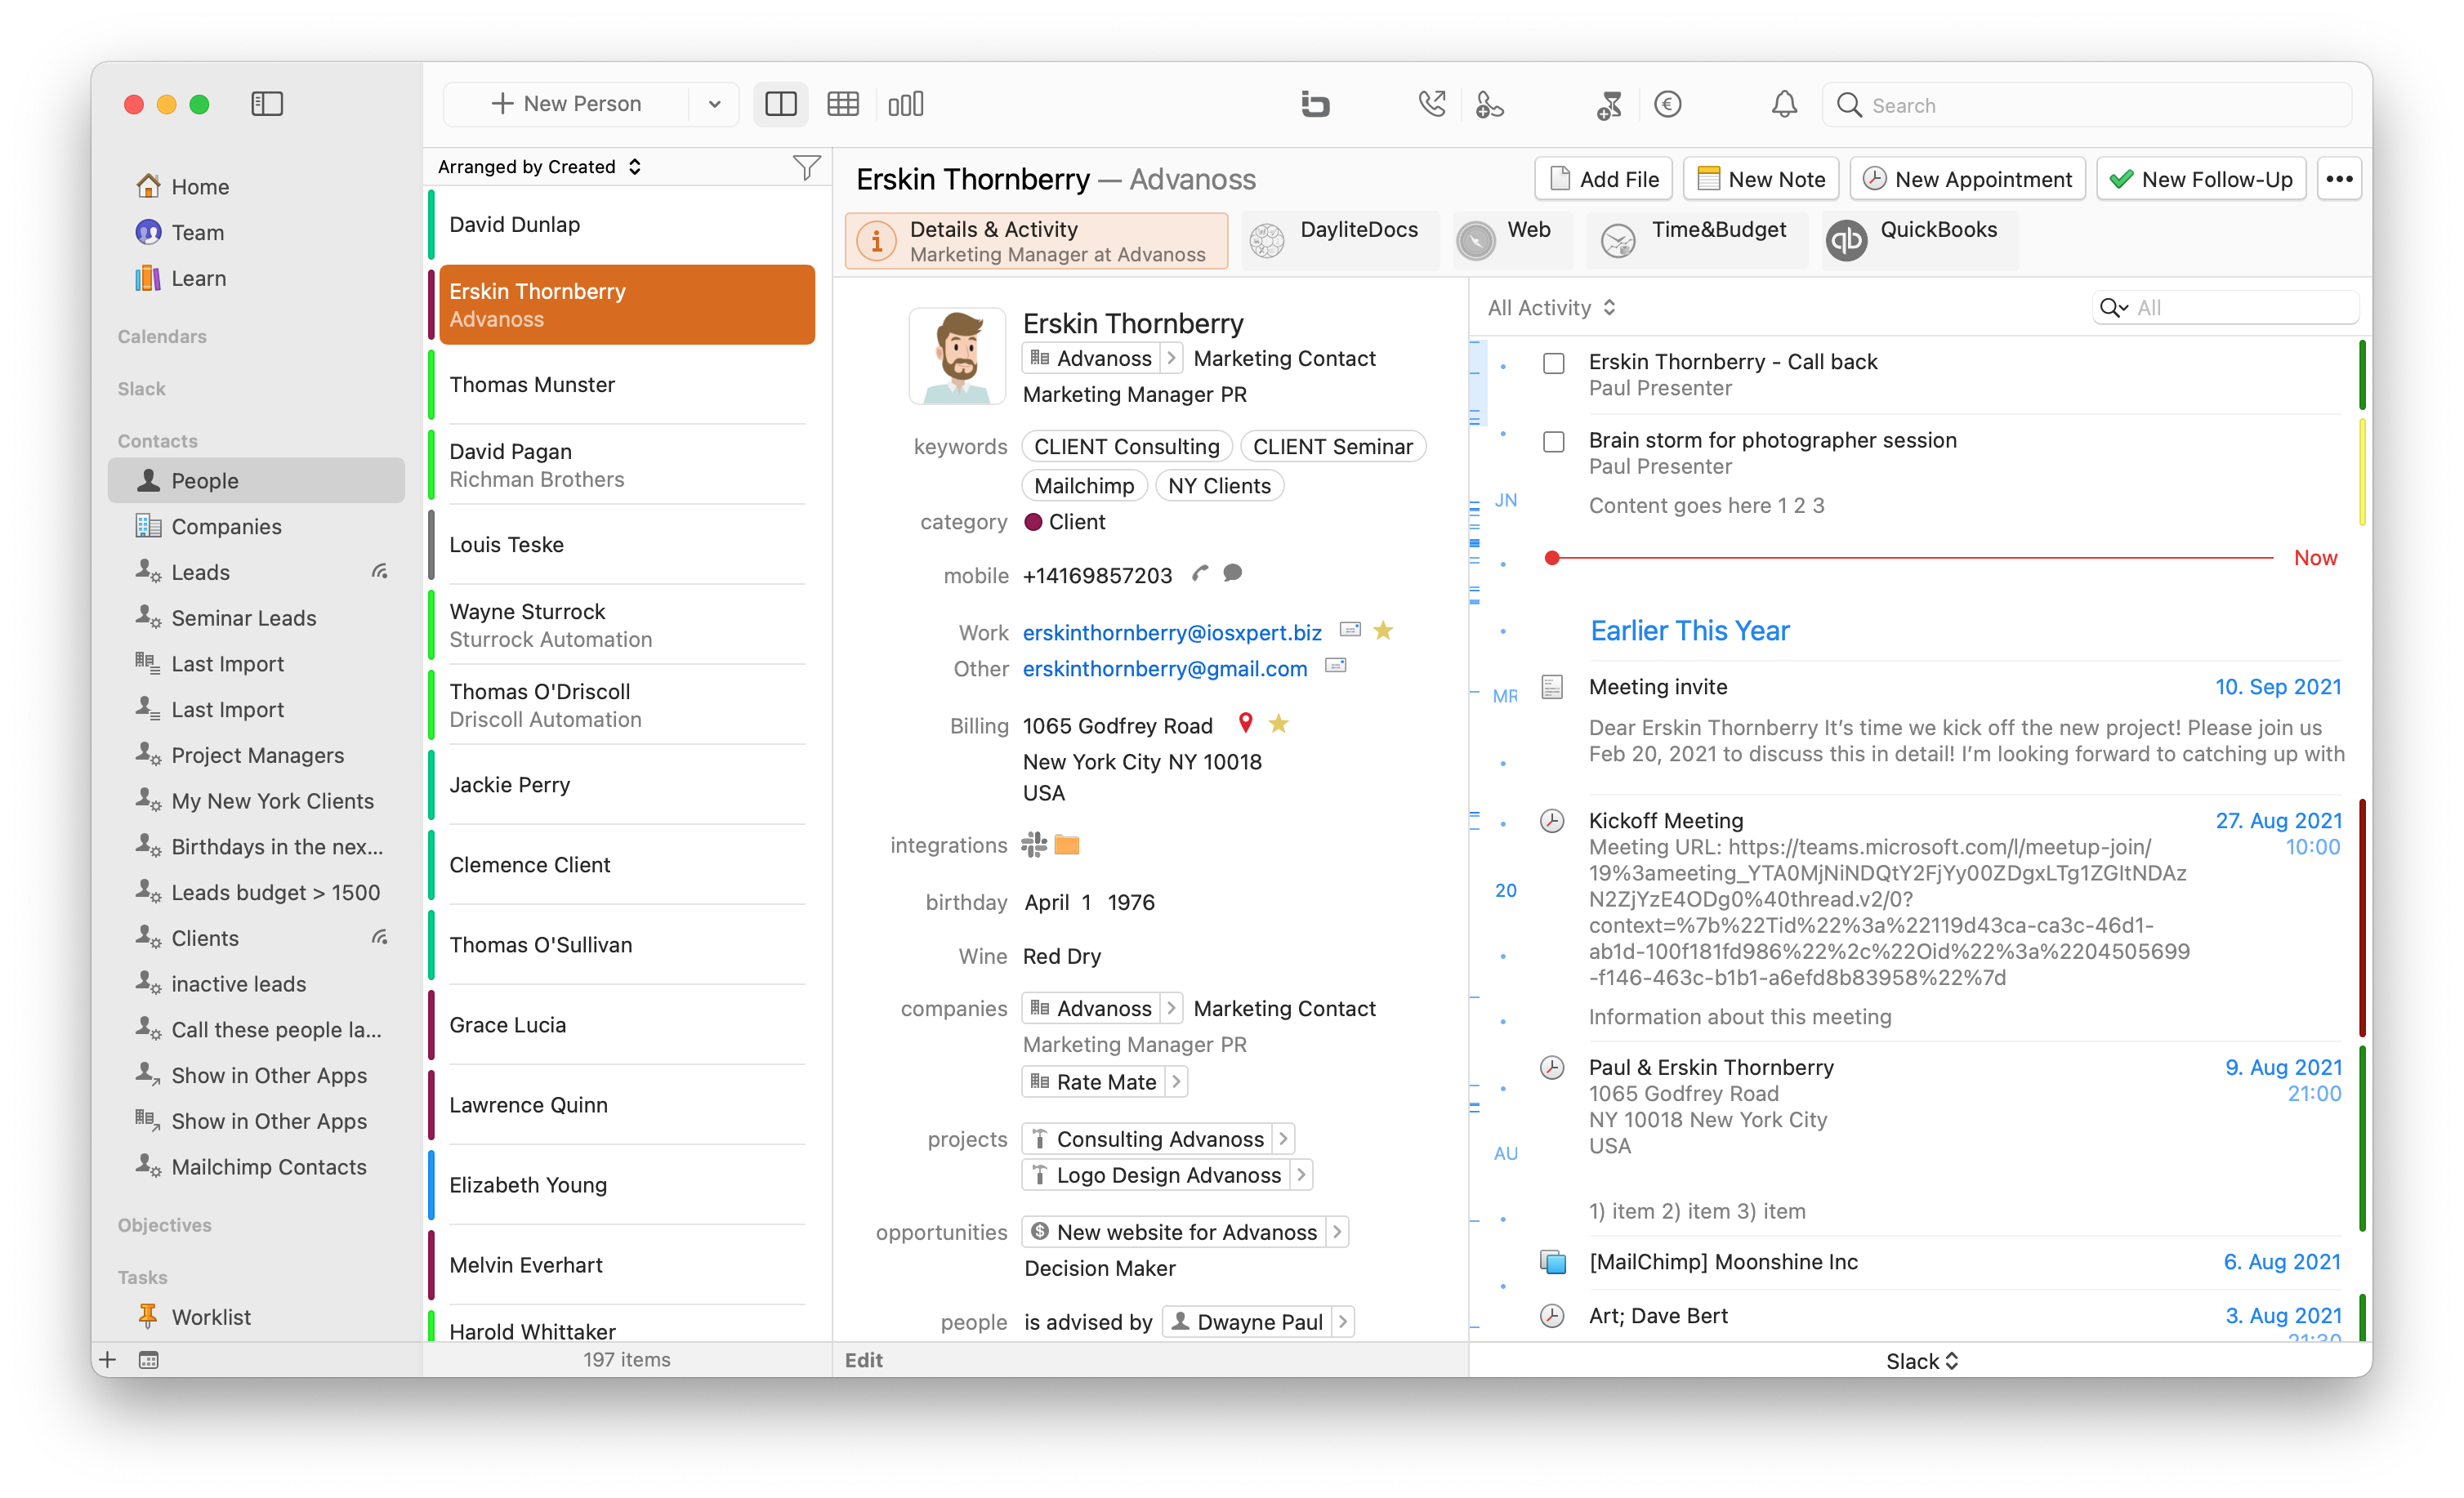Click Edit at the bottom of details

tap(864, 1360)
